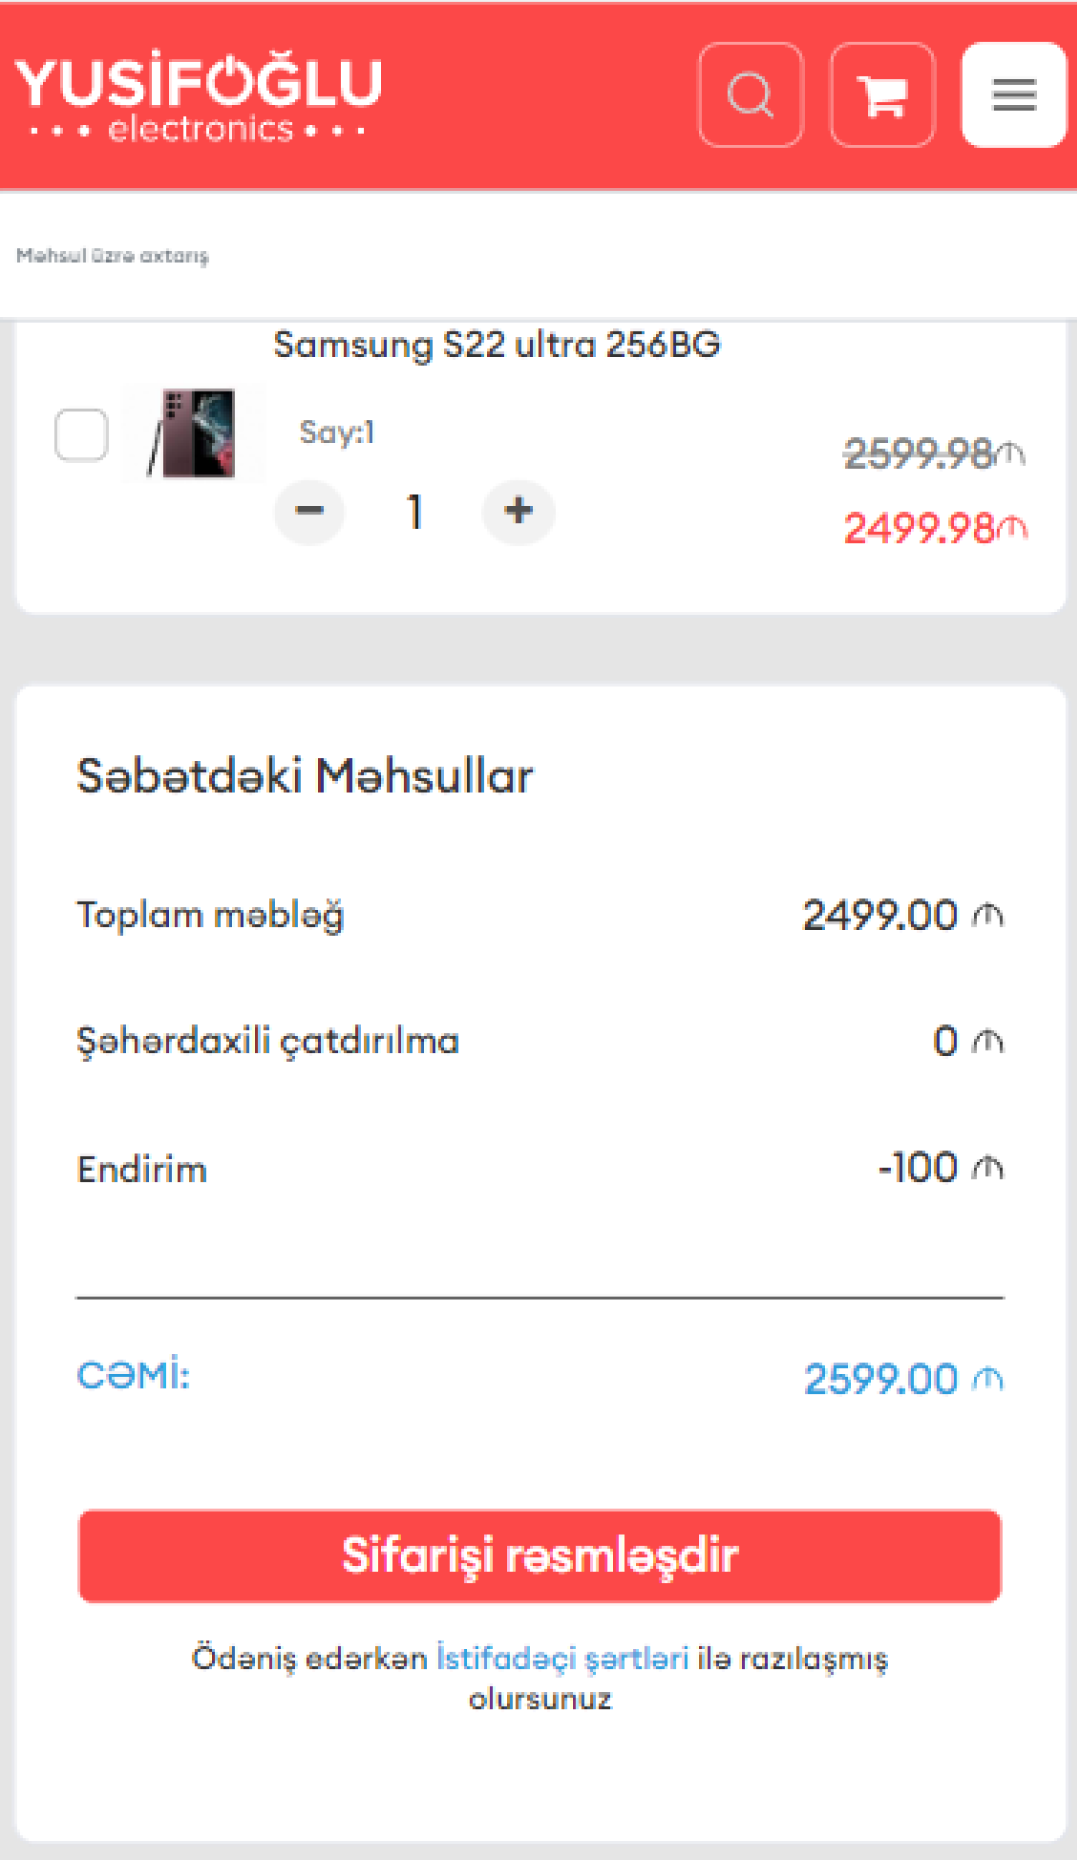Click the Səbətdəki Məhsullar heading
Screen dimensions: 1077x1860
(x=305, y=776)
